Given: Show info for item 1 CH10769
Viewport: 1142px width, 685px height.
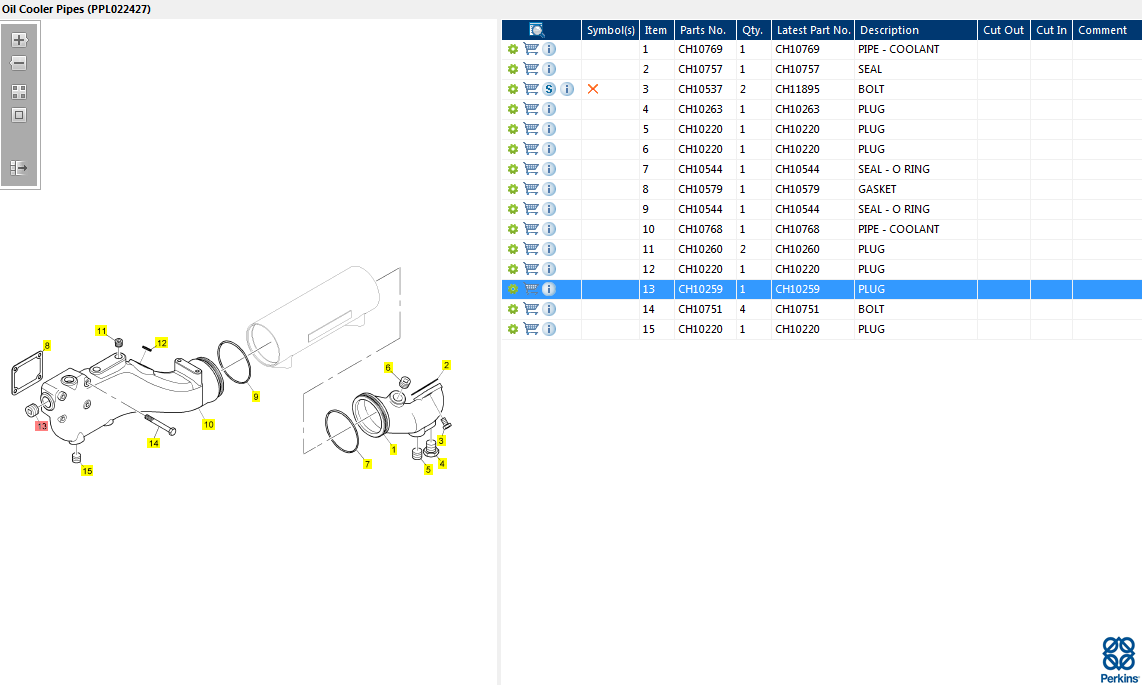Looking at the screenshot, I should (x=549, y=49).
